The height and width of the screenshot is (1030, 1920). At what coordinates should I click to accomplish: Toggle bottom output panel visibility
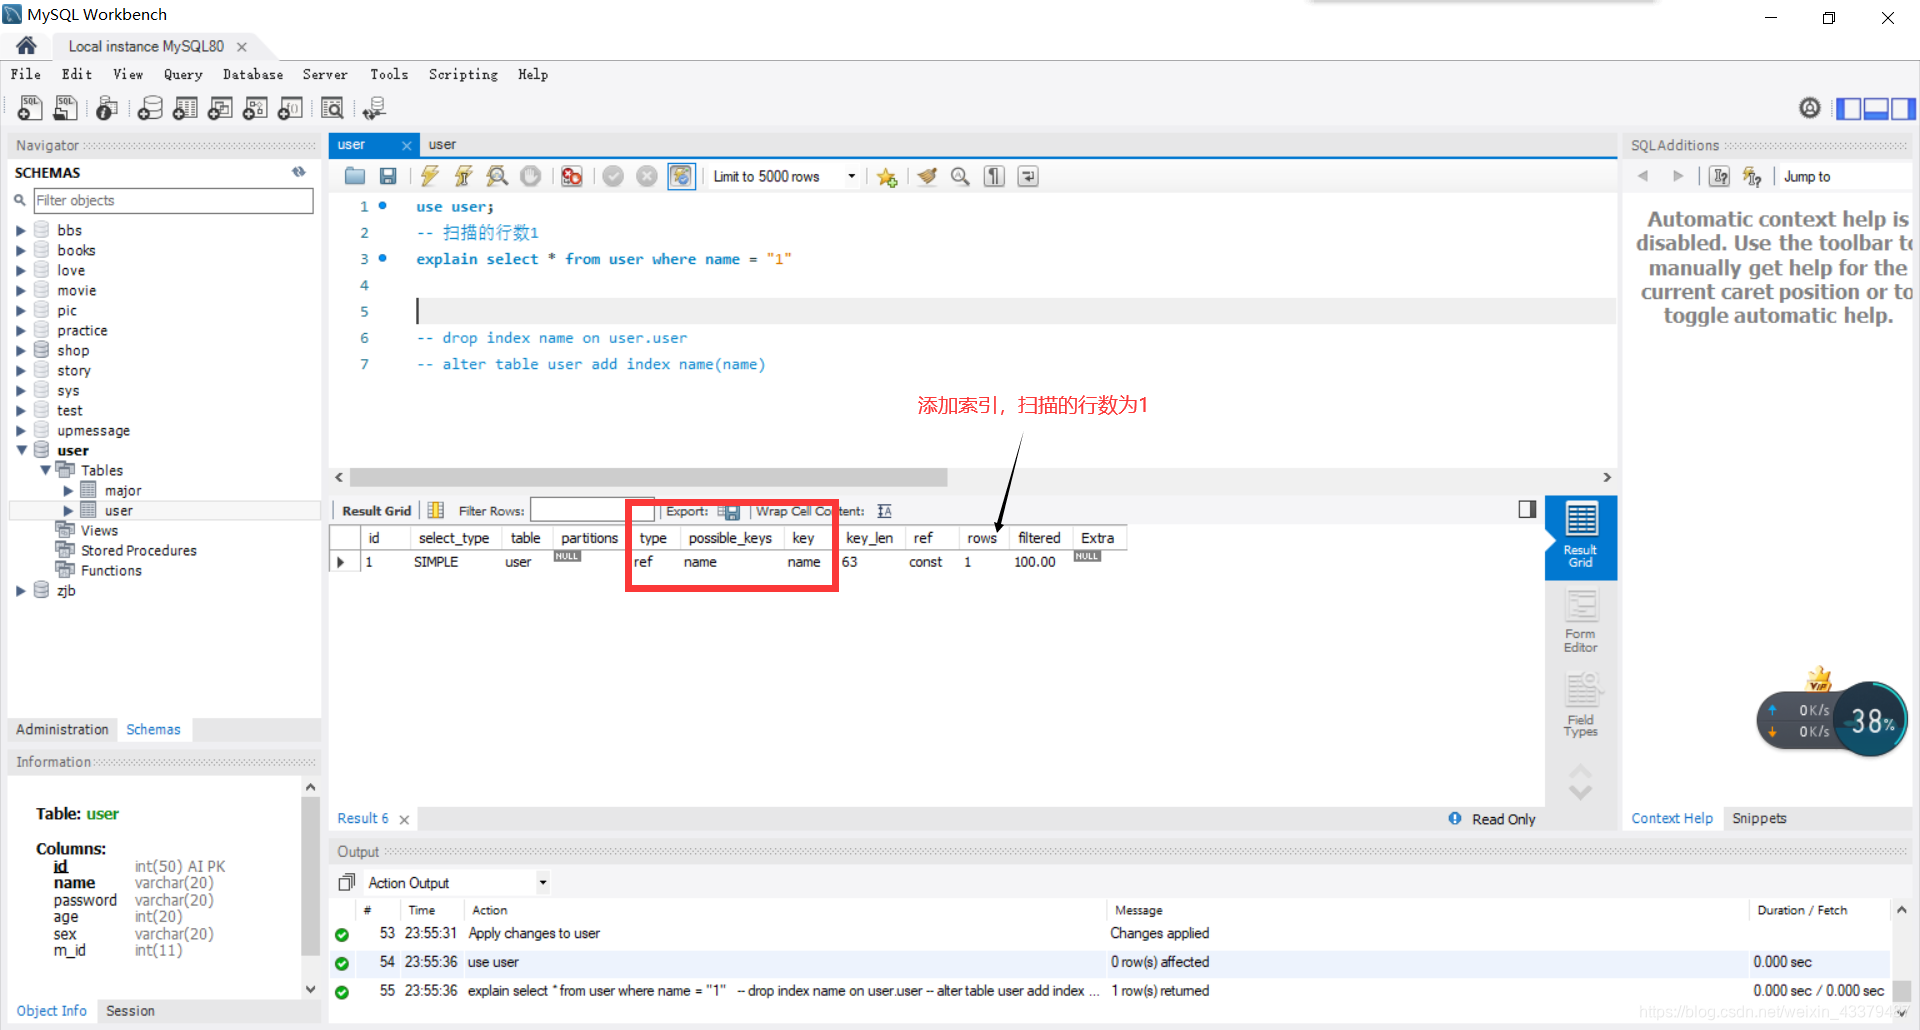[x=1876, y=108]
